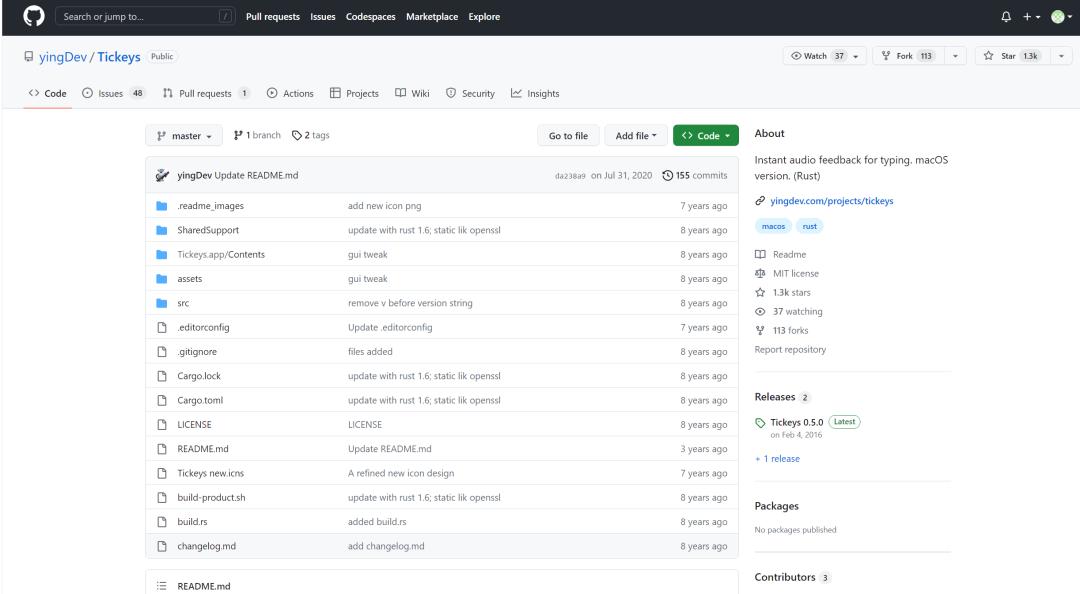Click the branch icon showing 1 branch
1080x594 pixels.
(238, 136)
